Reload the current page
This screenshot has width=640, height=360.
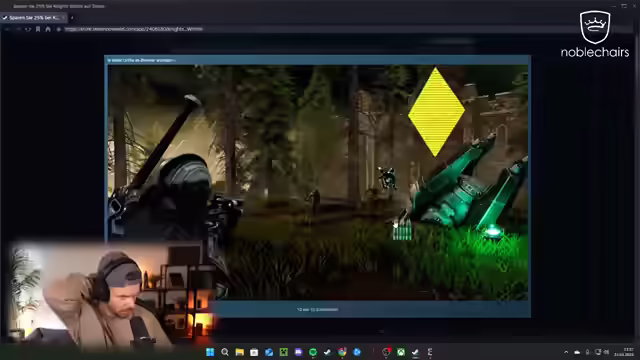tap(28, 29)
